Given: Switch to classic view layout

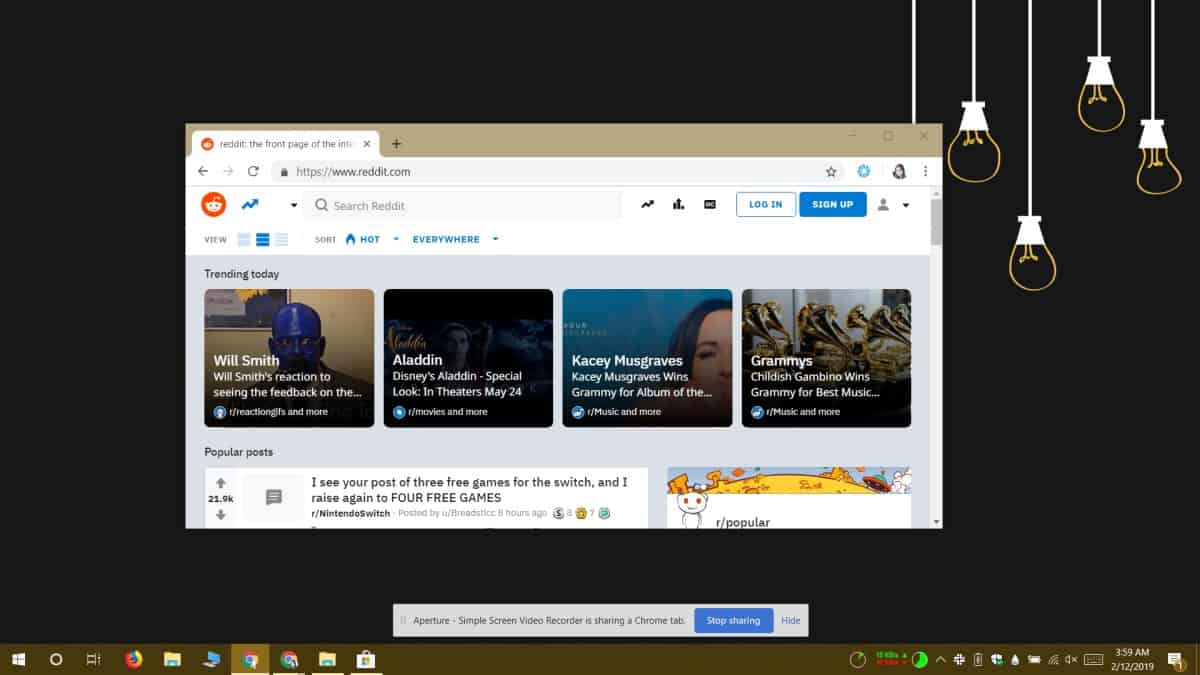Looking at the screenshot, I should click(263, 240).
